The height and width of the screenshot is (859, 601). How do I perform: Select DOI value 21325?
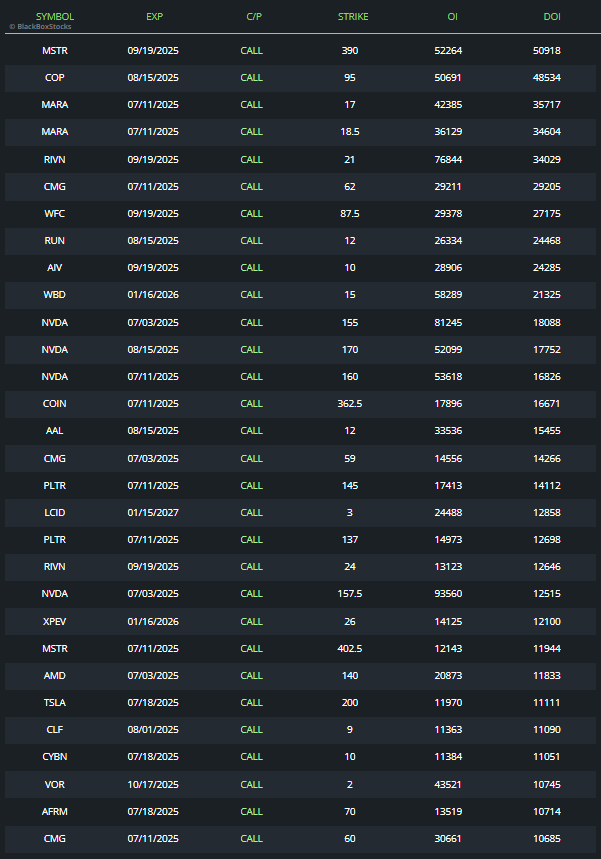click(x=547, y=294)
